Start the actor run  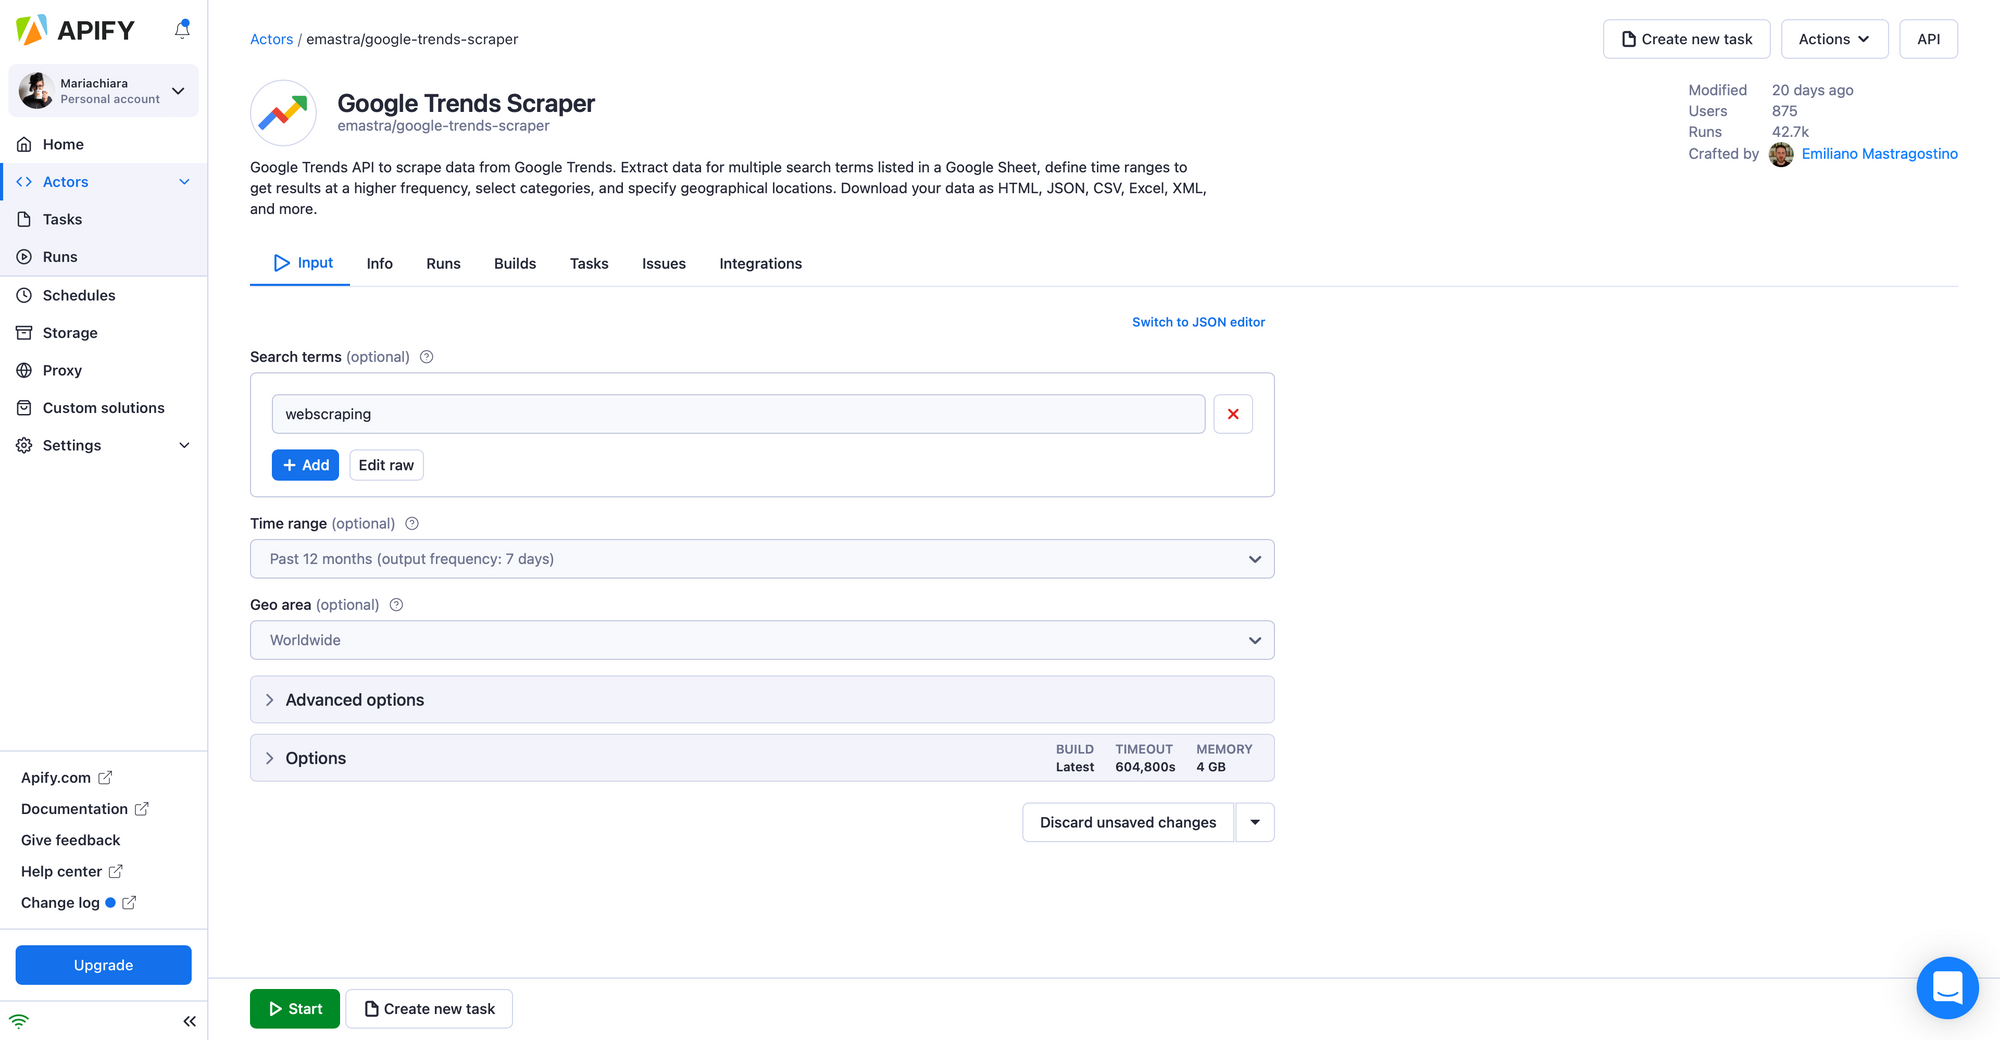coord(295,1009)
